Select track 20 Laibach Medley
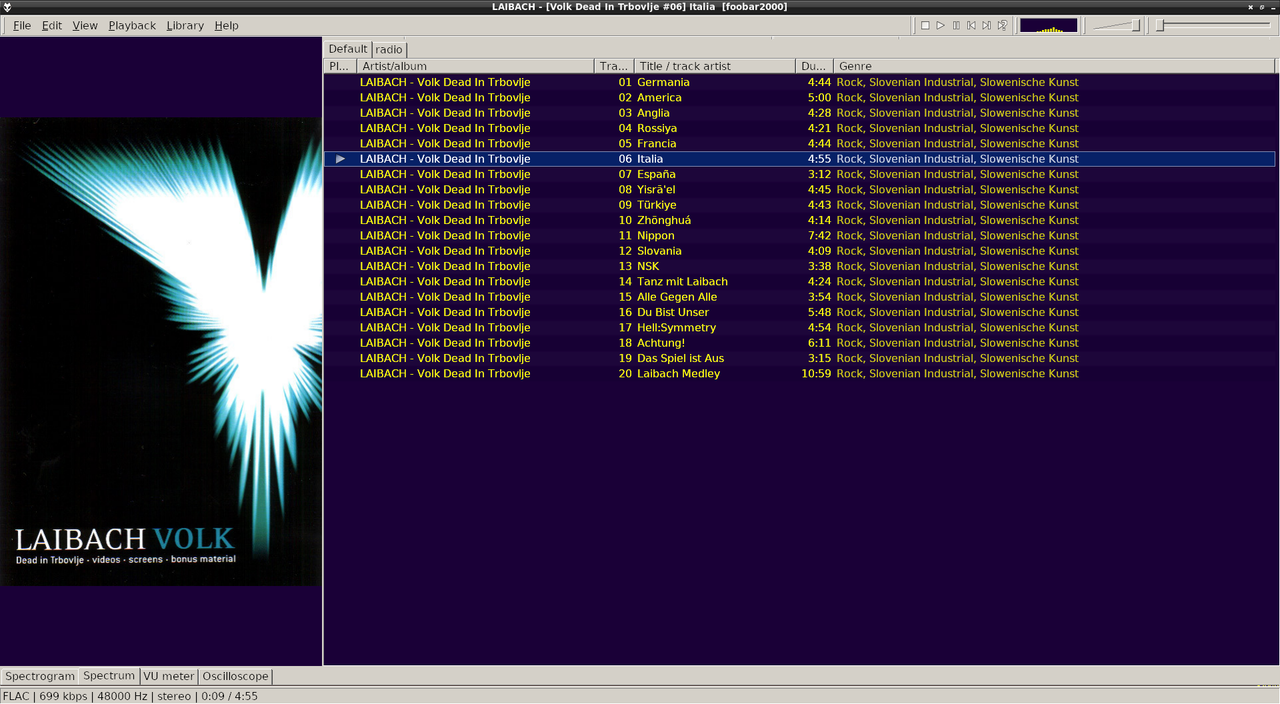This screenshot has width=1280, height=704. point(800,374)
